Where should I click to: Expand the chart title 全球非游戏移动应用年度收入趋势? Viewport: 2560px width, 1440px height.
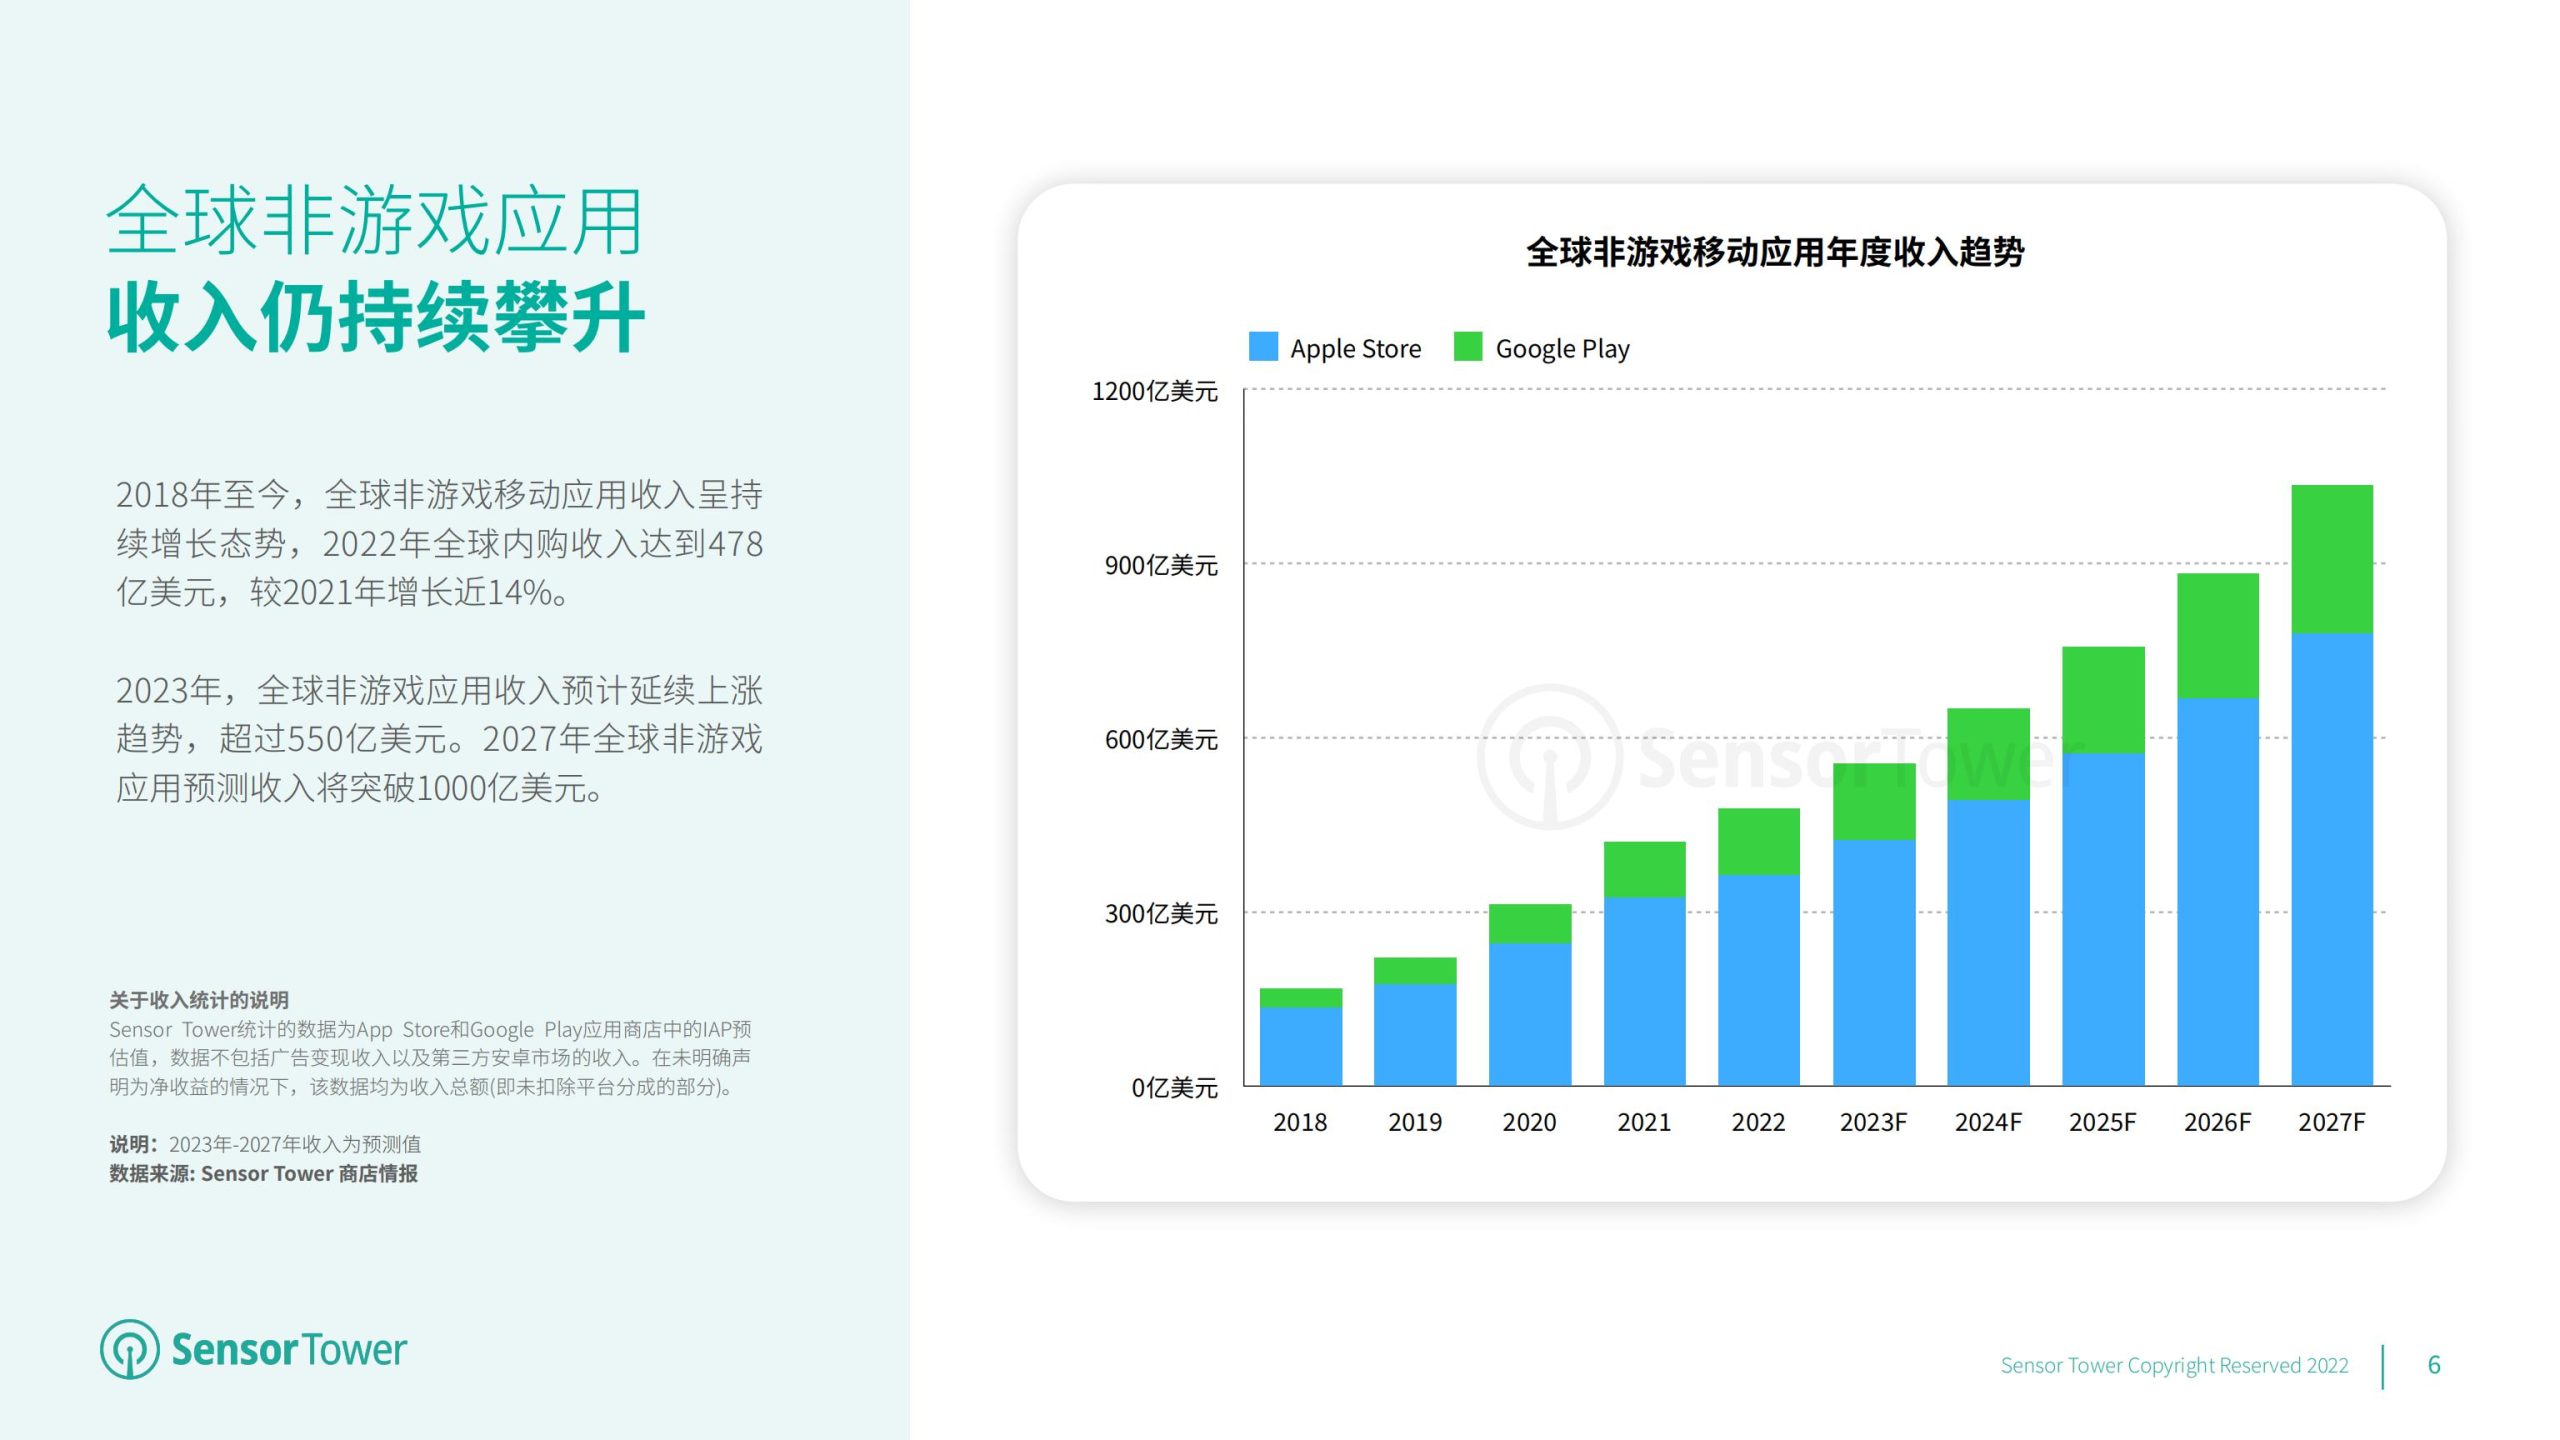coord(1785,252)
